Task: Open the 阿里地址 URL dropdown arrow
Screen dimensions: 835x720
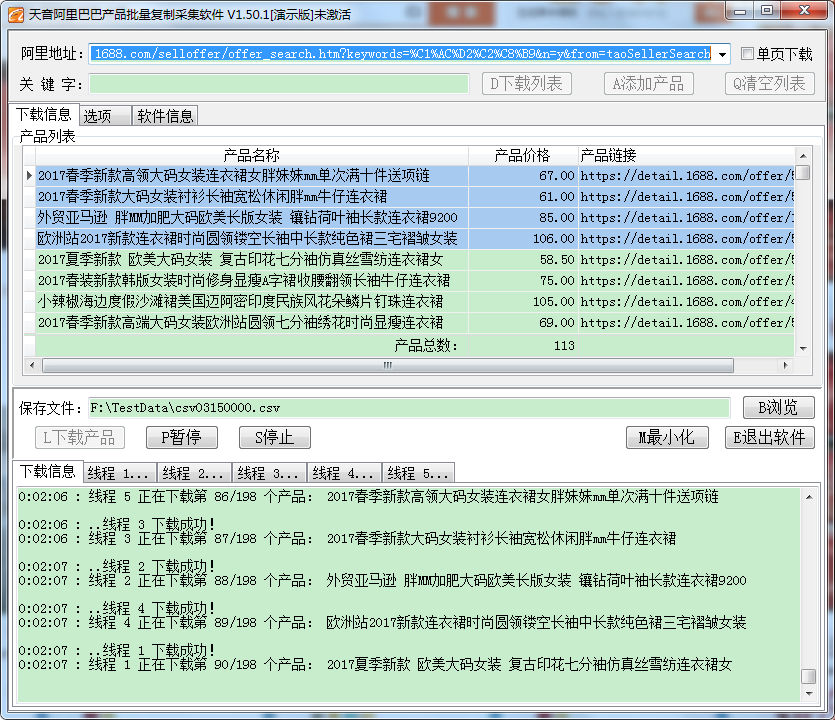Action: pyautogui.click(x=723, y=54)
